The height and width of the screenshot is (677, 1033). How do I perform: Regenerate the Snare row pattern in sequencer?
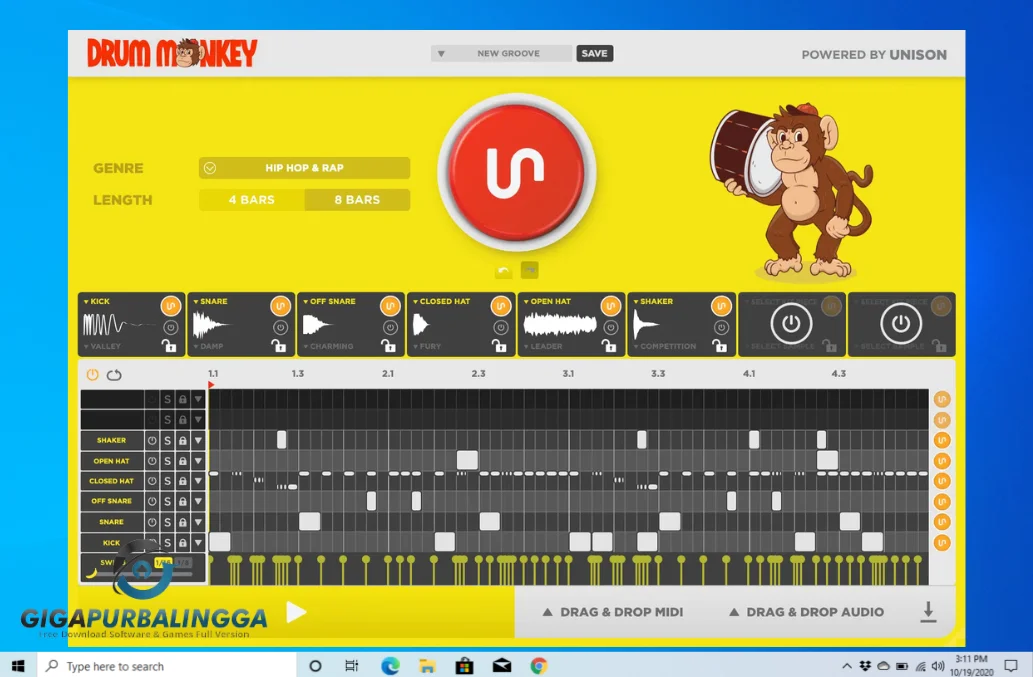pos(942,522)
